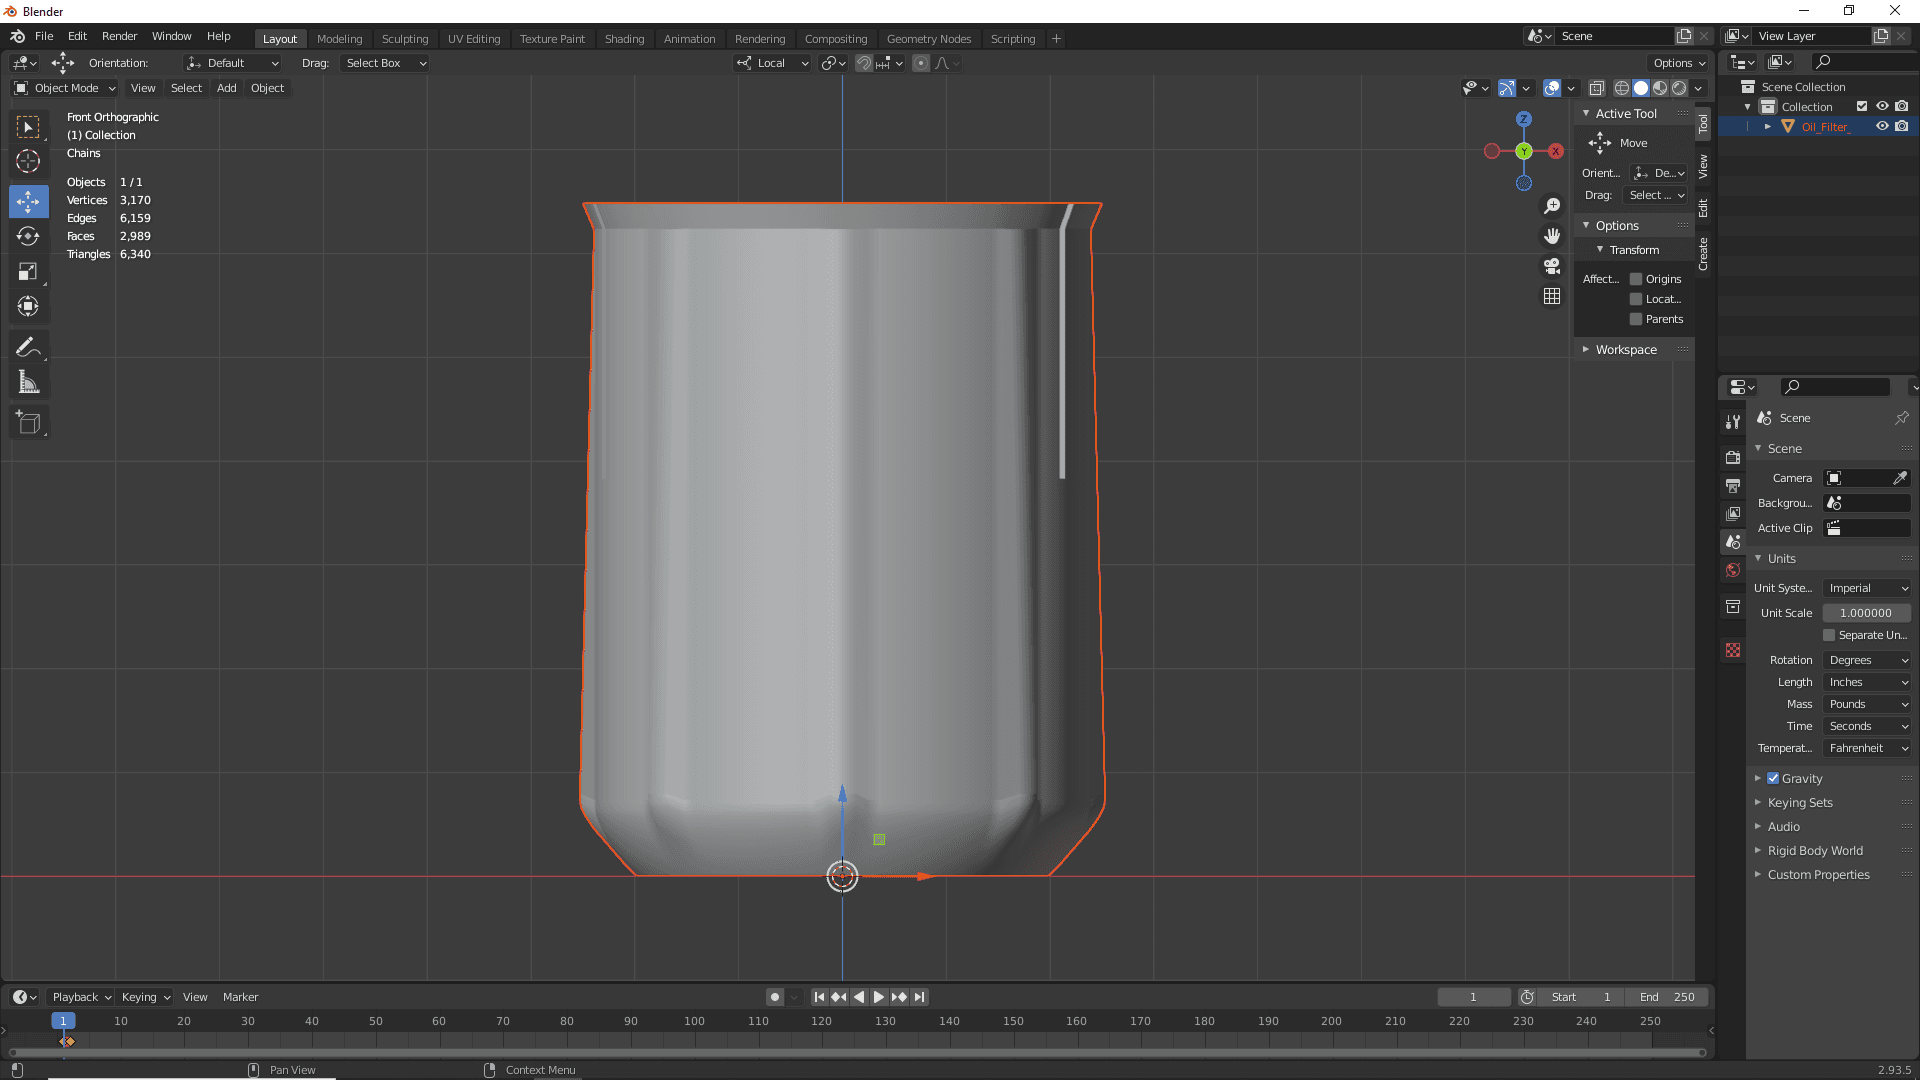The height and width of the screenshot is (1080, 1920).
Task: Click the Object Mode icon button
Action: click(x=22, y=87)
